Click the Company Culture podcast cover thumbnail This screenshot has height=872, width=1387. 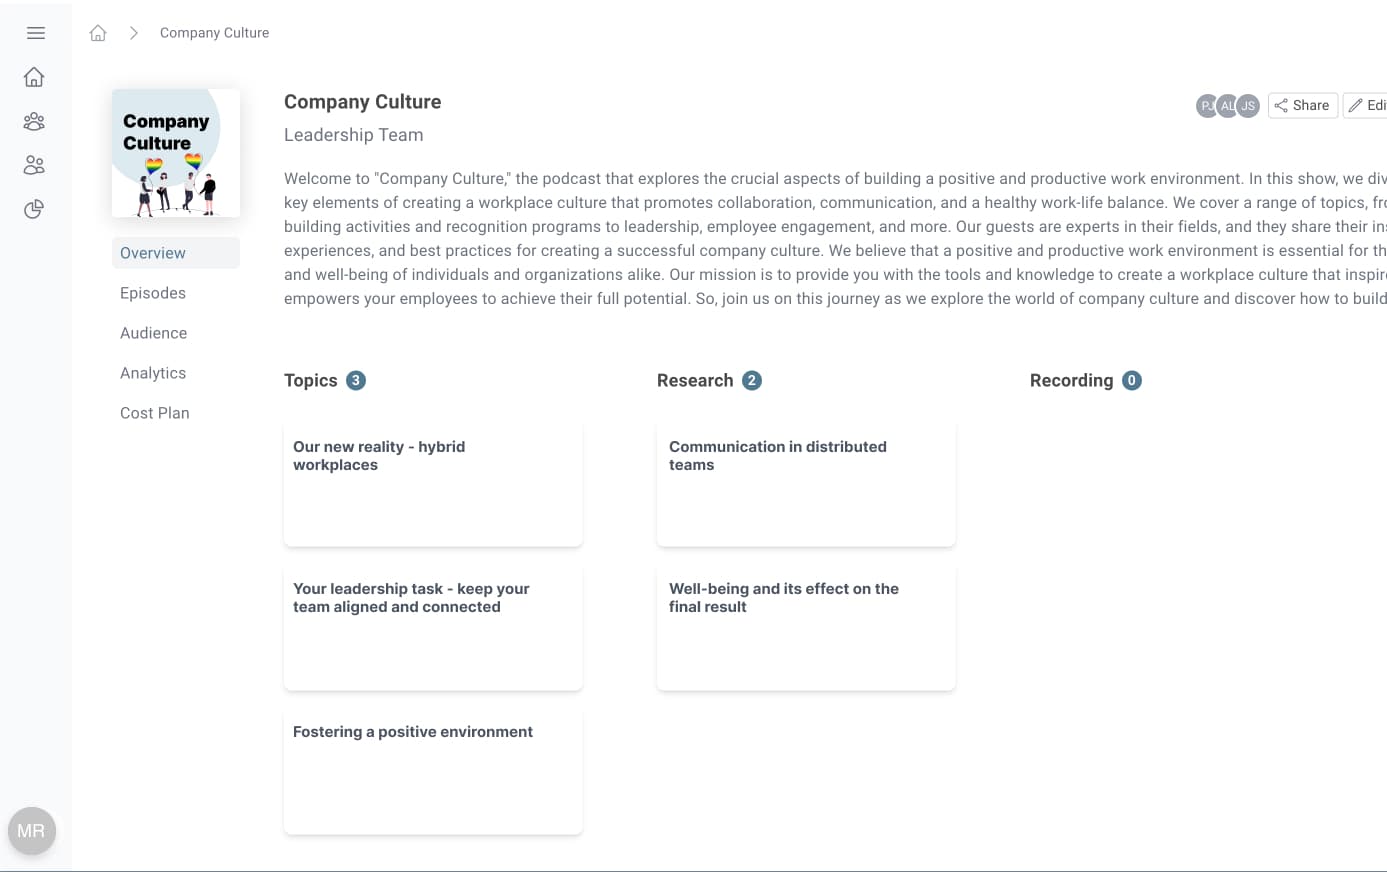176,153
